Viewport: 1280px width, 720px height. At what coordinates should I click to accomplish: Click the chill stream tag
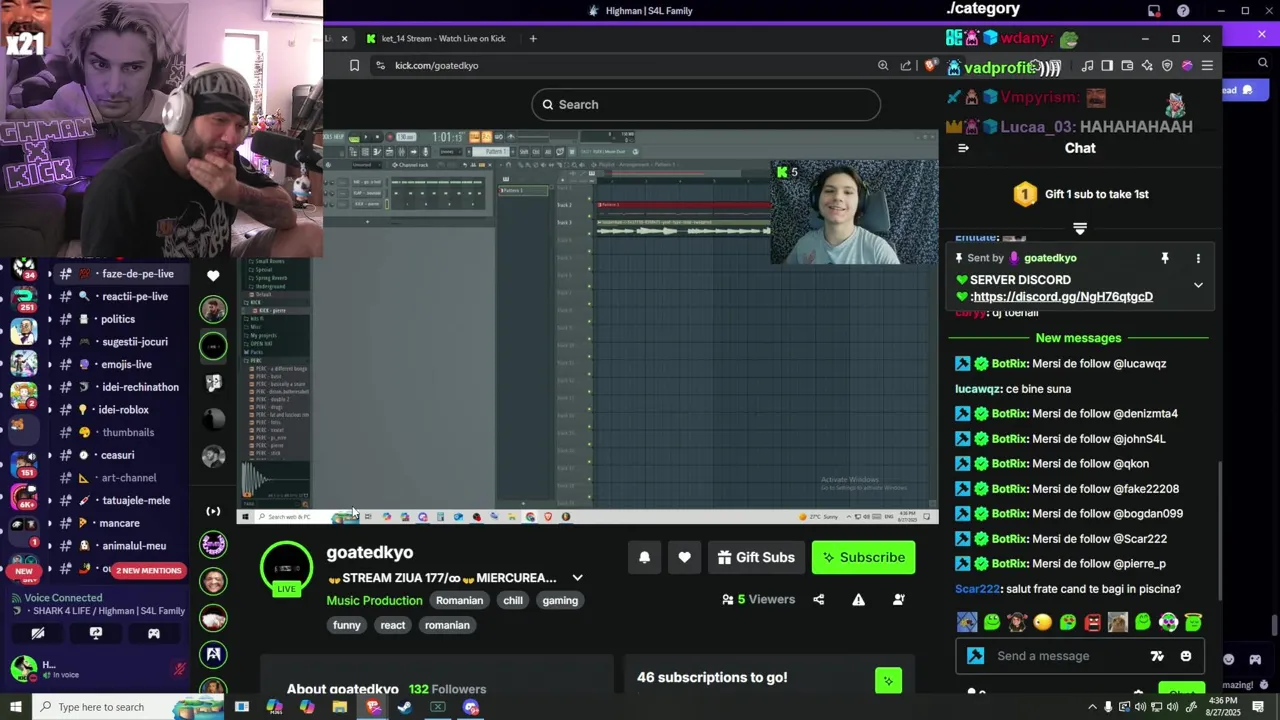click(x=513, y=600)
